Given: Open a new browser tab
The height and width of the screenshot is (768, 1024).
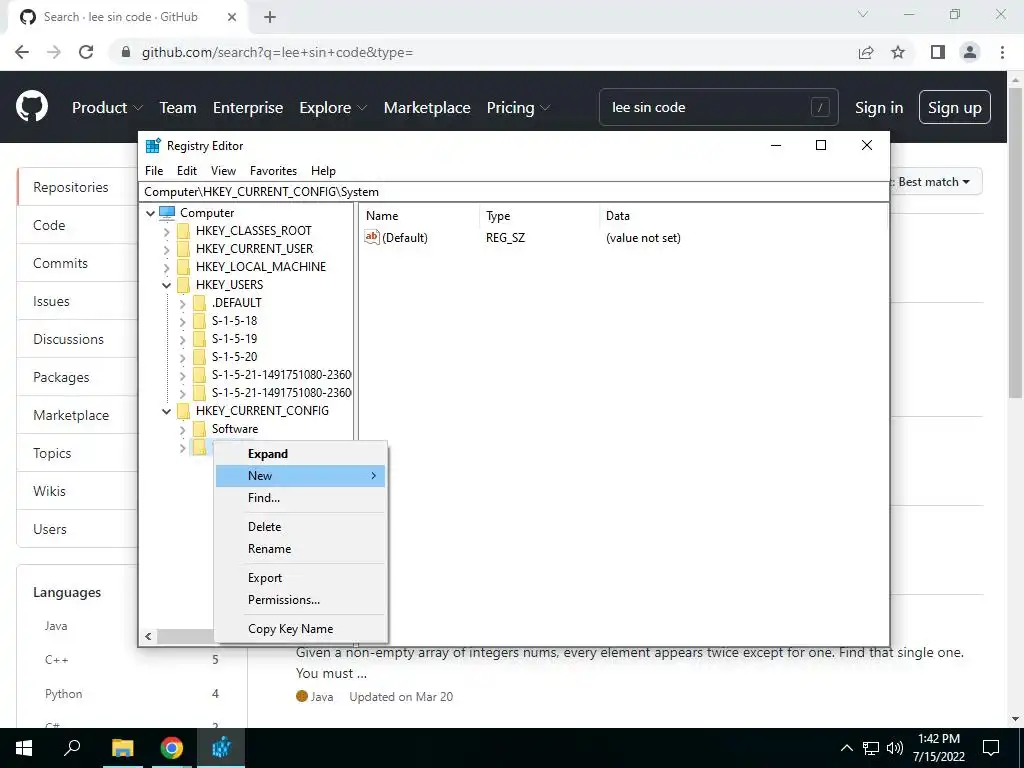Looking at the screenshot, I should [x=270, y=17].
